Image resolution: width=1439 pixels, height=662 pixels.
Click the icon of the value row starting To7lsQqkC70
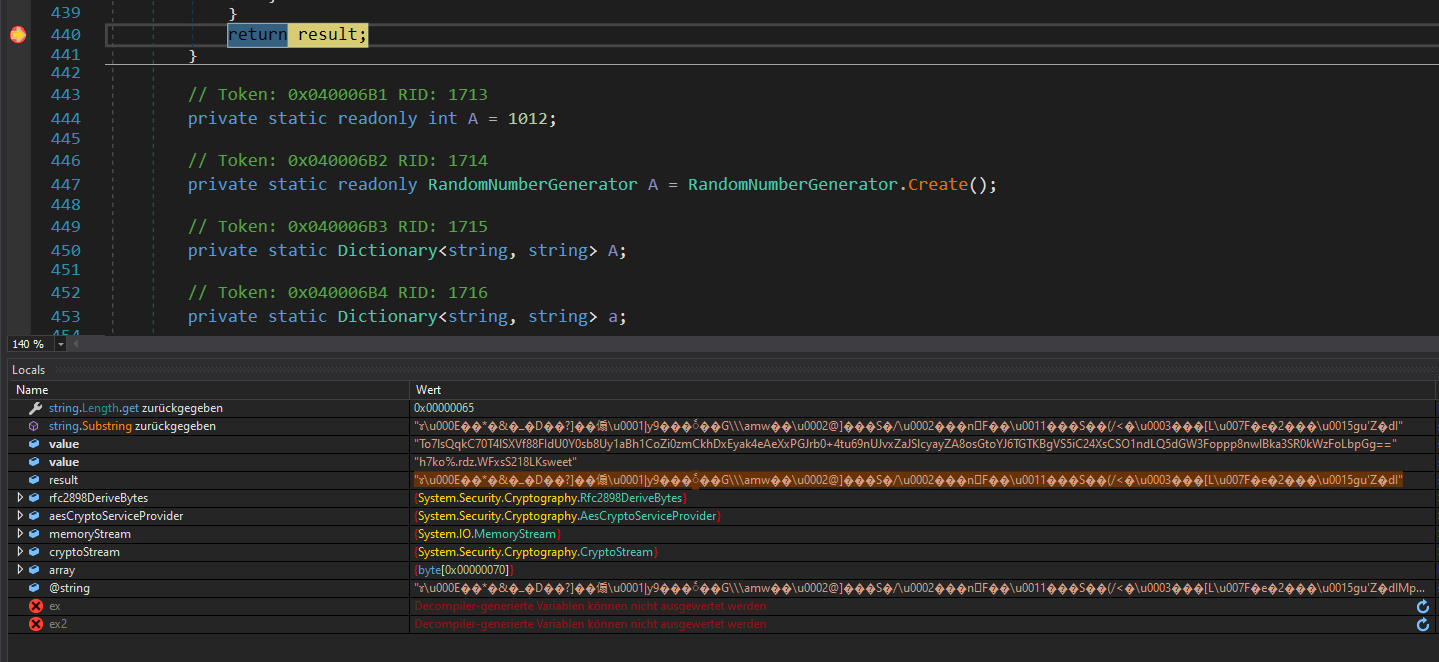click(x=35, y=444)
